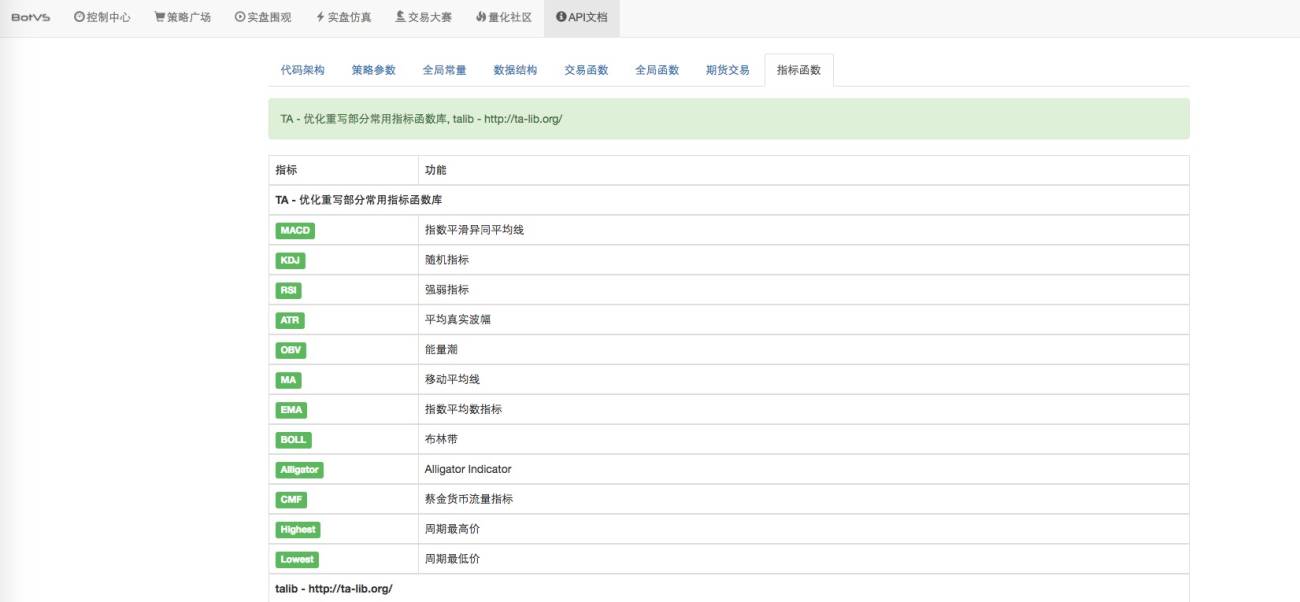
Task: Click the Alligator indicator badge
Action: click(300, 469)
